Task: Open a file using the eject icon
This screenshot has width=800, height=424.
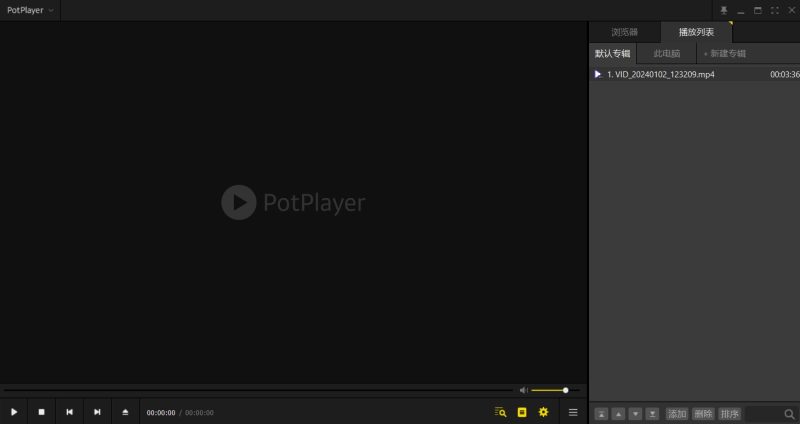Action: click(x=125, y=412)
